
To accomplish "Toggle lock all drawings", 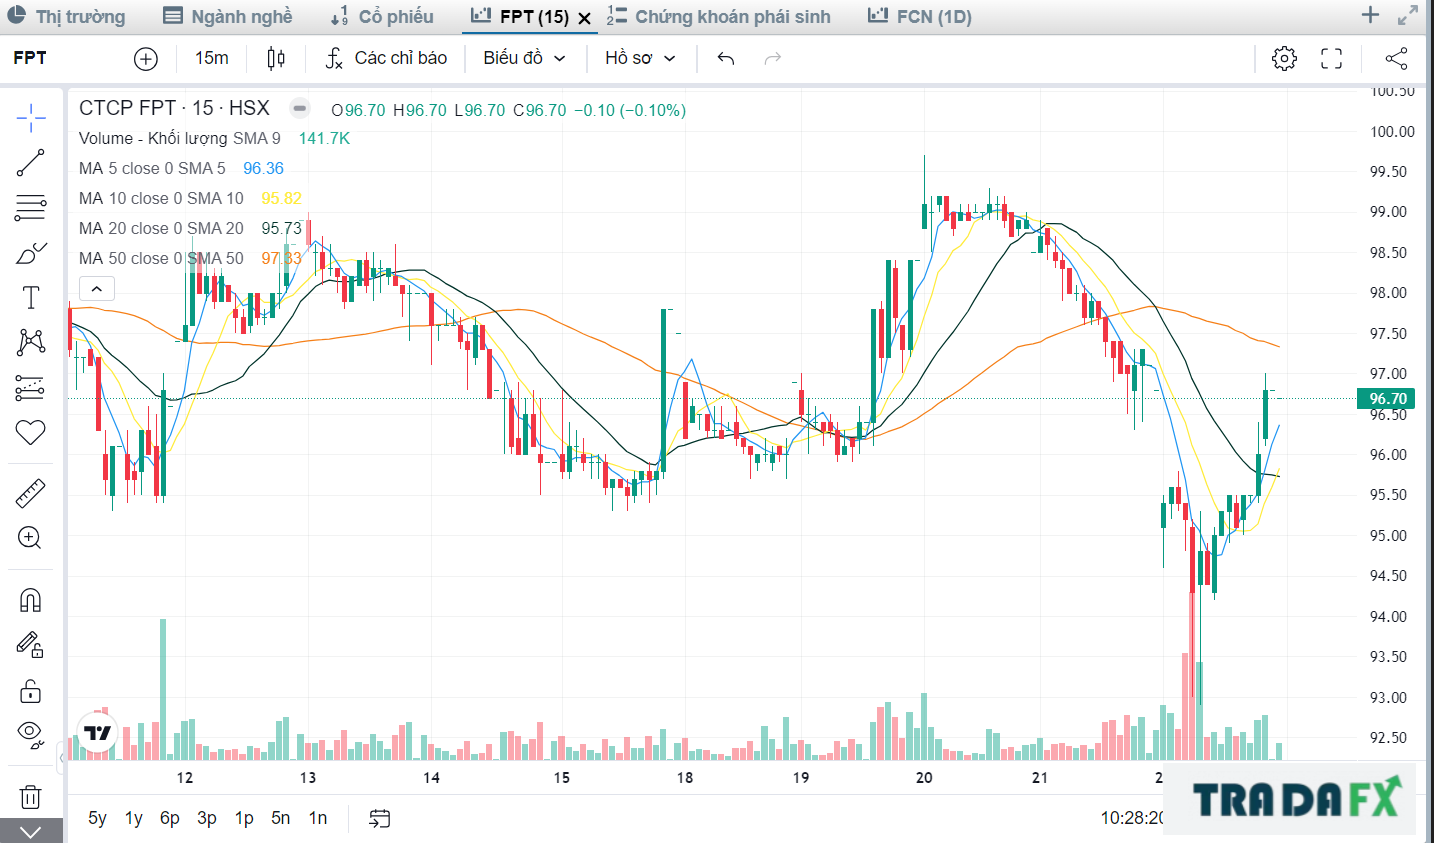I will (x=31, y=691).
